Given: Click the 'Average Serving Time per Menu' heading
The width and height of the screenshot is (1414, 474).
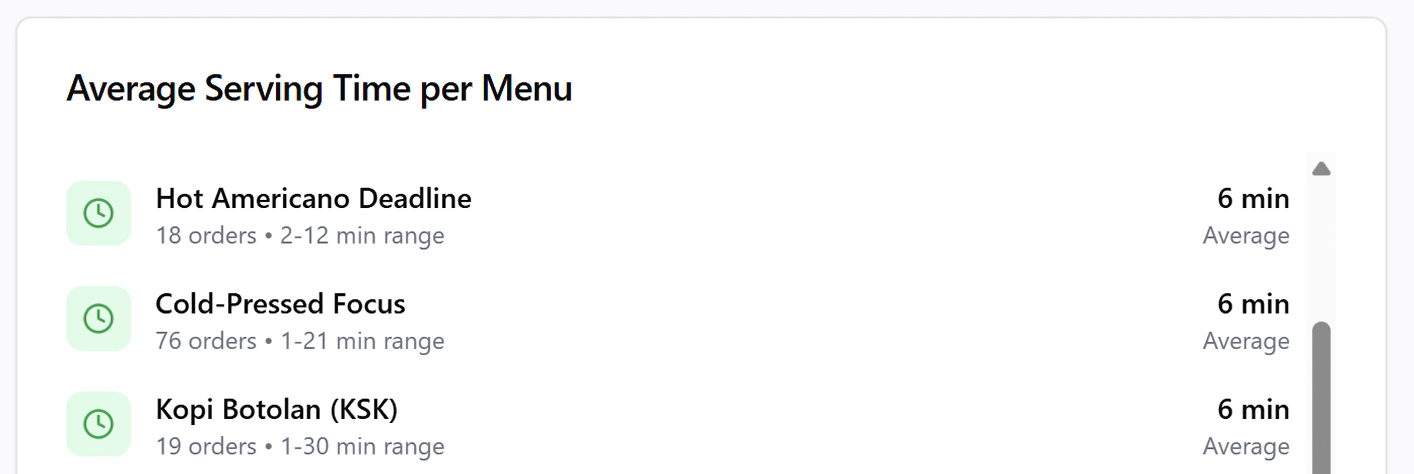Looking at the screenshot, I should (x=319, y=89).
